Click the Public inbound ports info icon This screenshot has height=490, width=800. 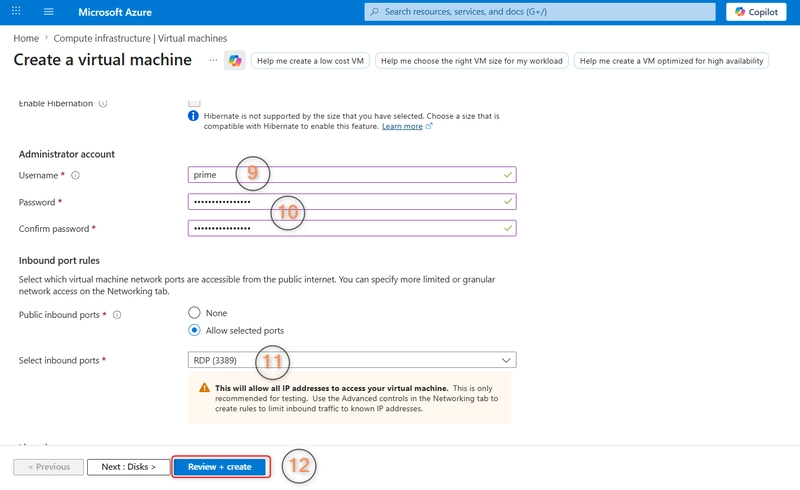pyautogui.click(x=117, y=314)
